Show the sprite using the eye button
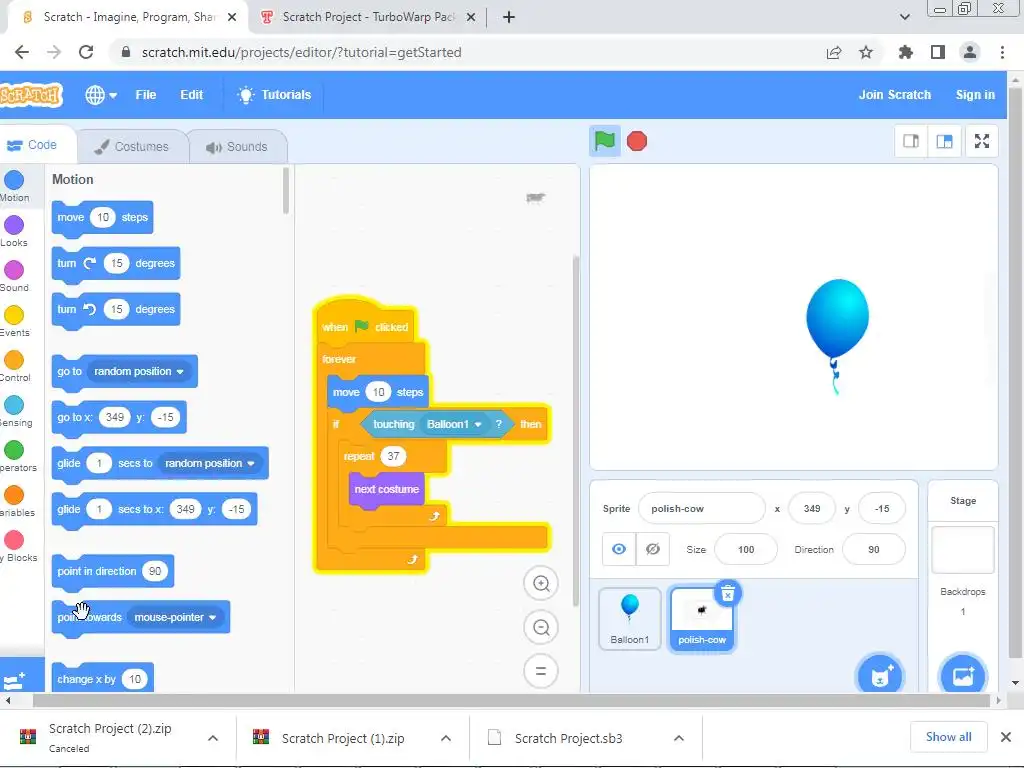The width and height of the screenshot is (1024, 768). (x=619, y=549)
